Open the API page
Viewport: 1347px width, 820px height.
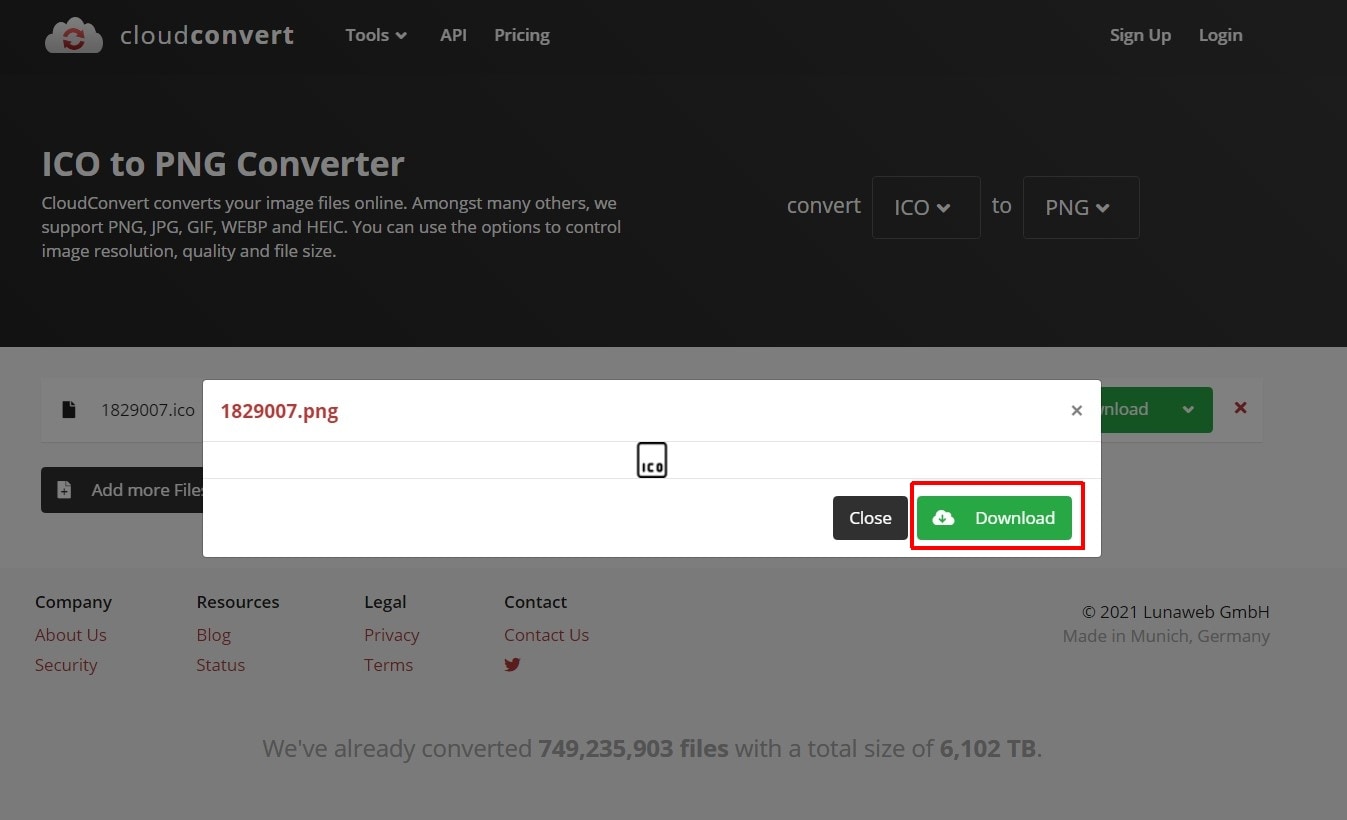point(453,35)
